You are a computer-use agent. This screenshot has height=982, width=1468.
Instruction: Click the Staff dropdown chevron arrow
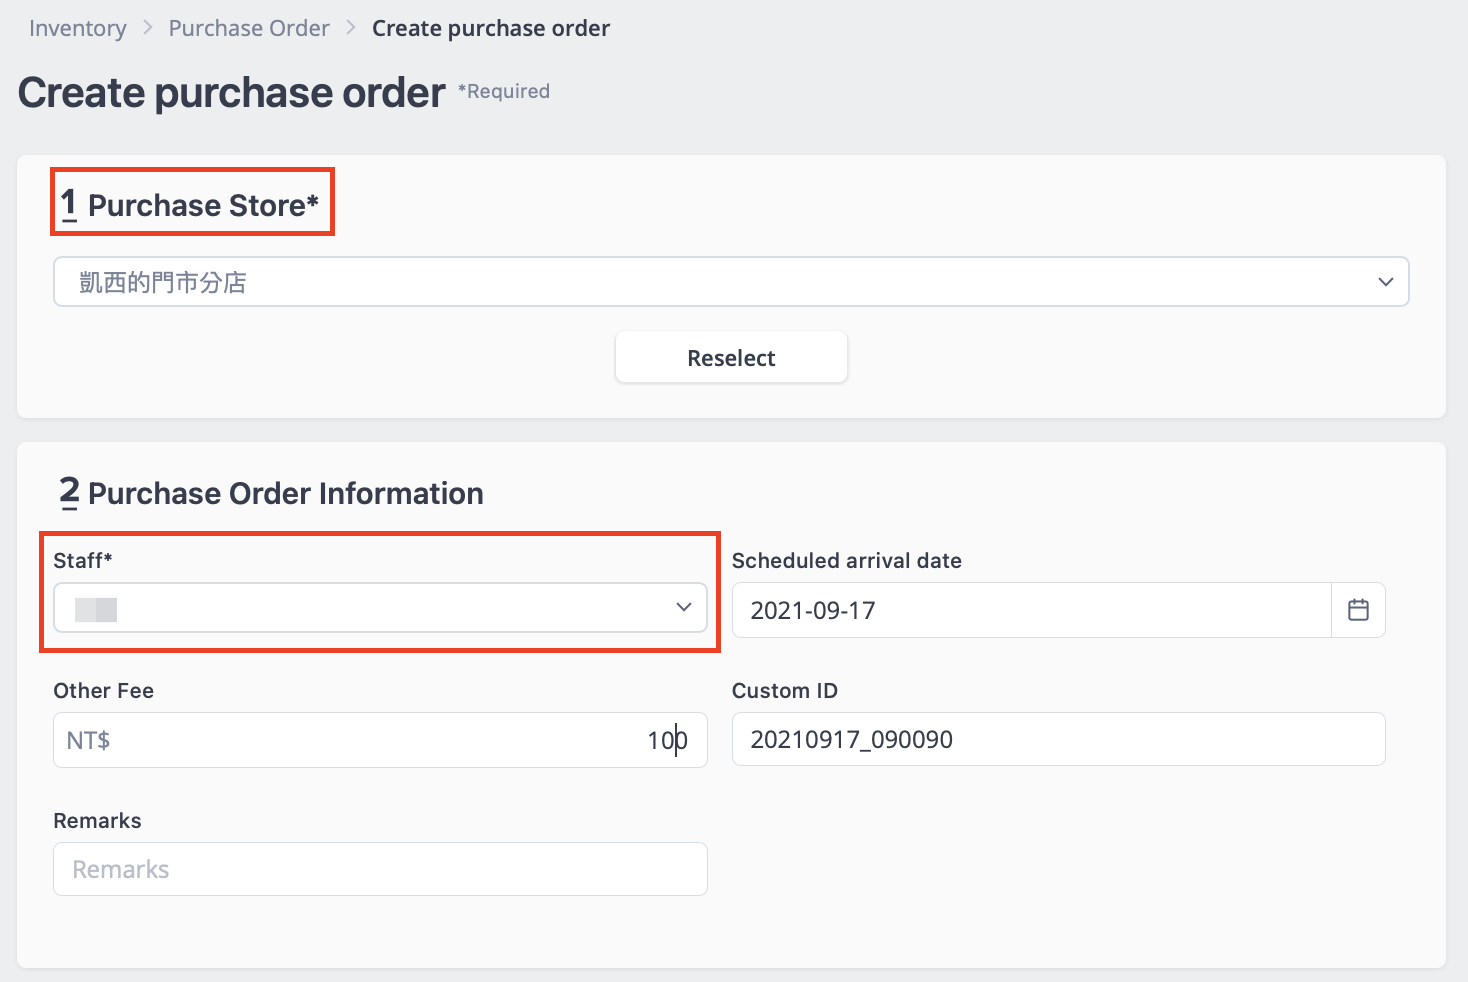(x=684, y=608)
